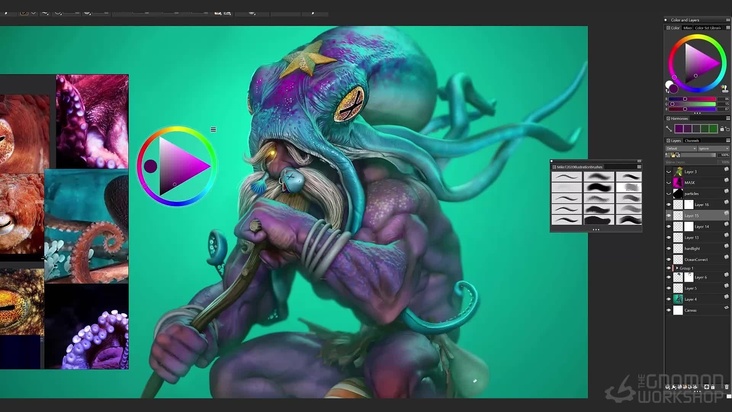The height and width of the screenshot is (412, 732).
Task: Click the Layer 6 mask thumbnail
Action: coord(689,277)
